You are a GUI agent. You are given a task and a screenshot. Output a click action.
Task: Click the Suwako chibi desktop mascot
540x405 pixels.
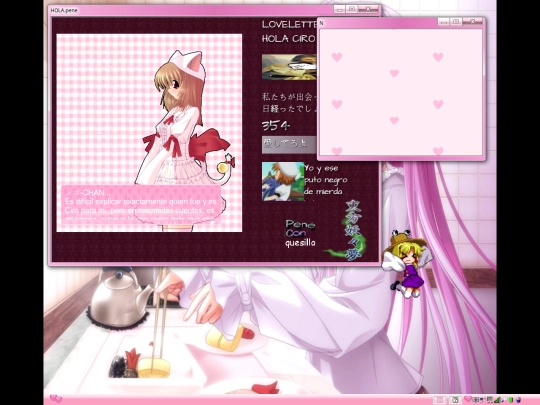[x=406, y=263]
